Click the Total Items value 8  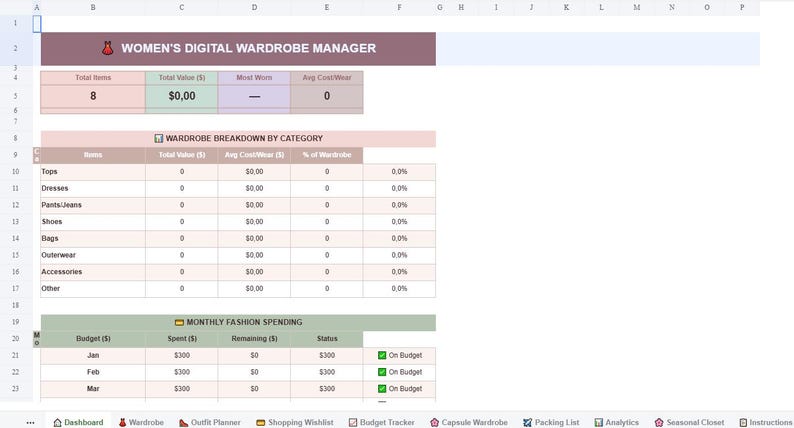tap(93, 96)
